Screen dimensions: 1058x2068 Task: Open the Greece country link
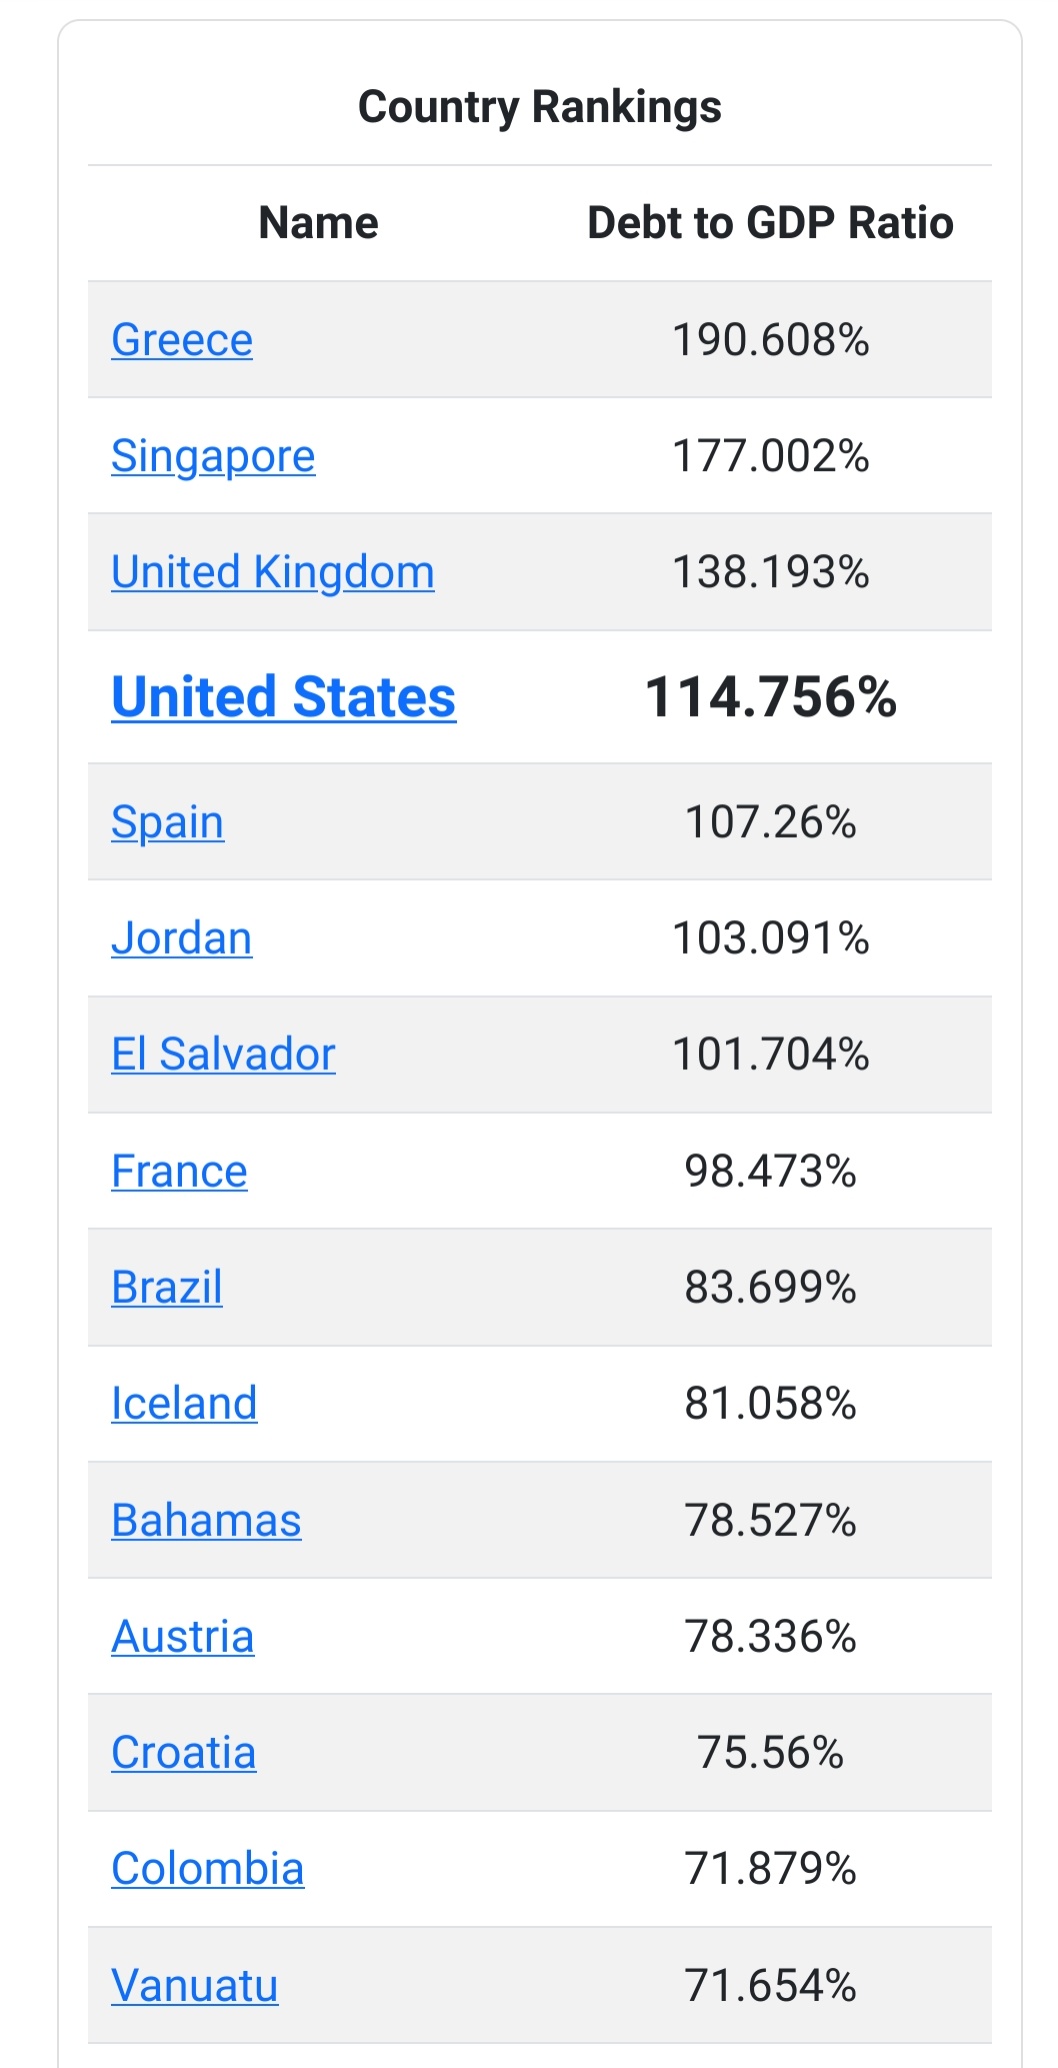(182, 340)
